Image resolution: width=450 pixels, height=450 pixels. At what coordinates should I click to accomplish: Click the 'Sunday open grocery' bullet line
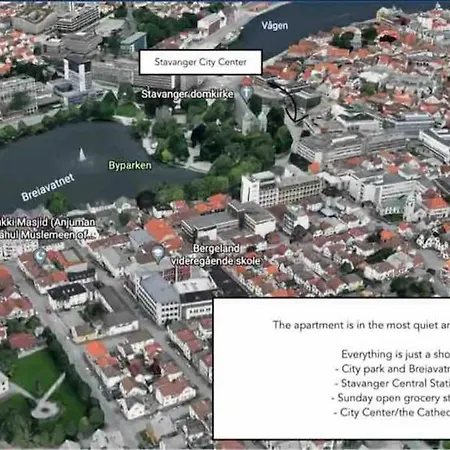(390, 398)
